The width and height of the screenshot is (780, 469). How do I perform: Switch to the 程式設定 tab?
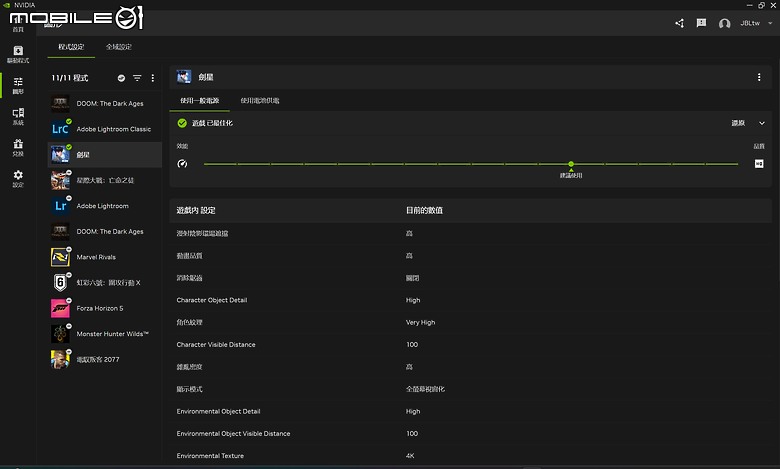[71, 47]
